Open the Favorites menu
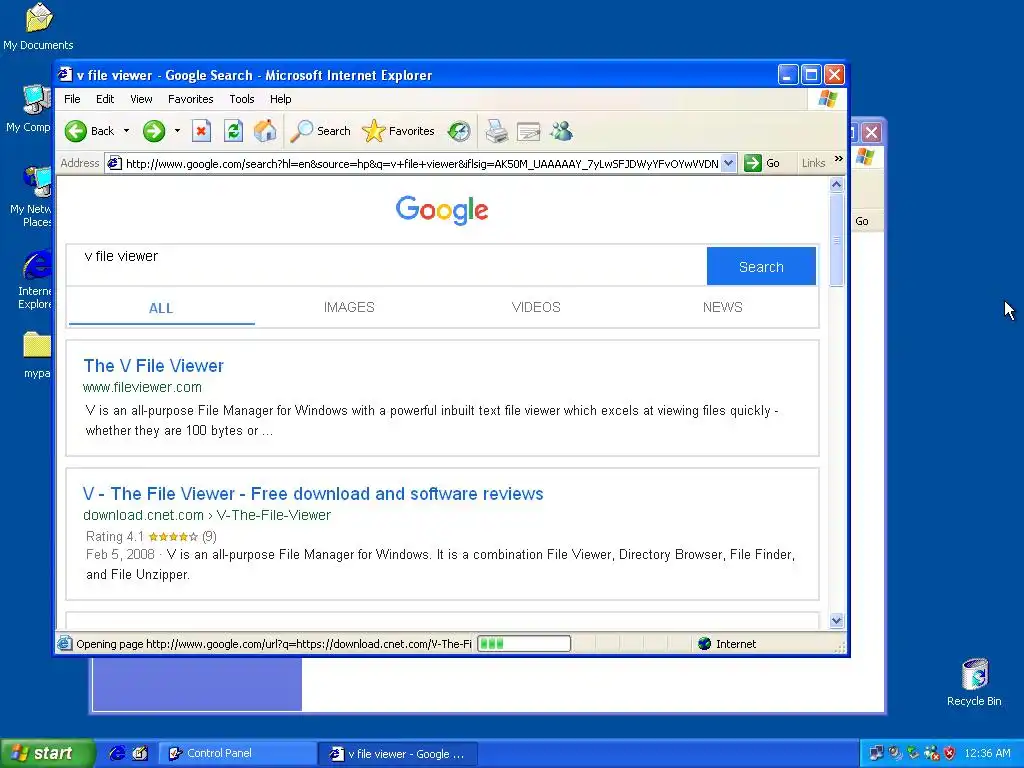Viewport: 1024px width, 768px height. click(x=191, y=99)
